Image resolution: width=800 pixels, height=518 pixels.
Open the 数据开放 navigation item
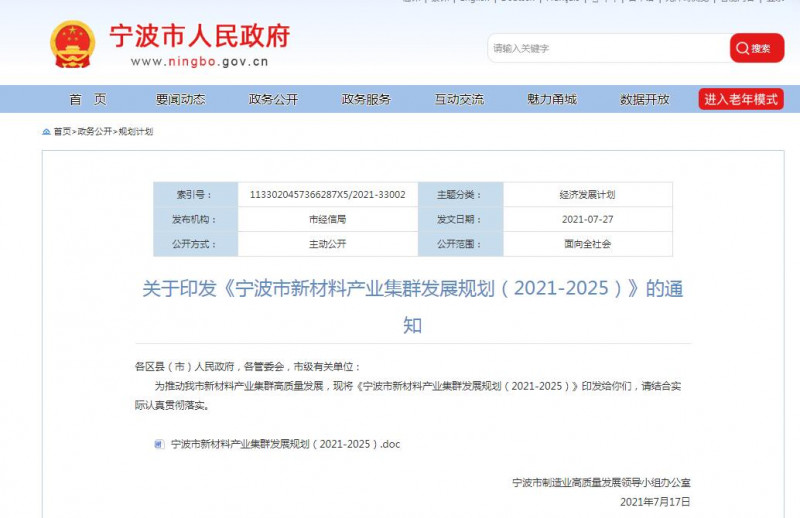click(645, 99)
